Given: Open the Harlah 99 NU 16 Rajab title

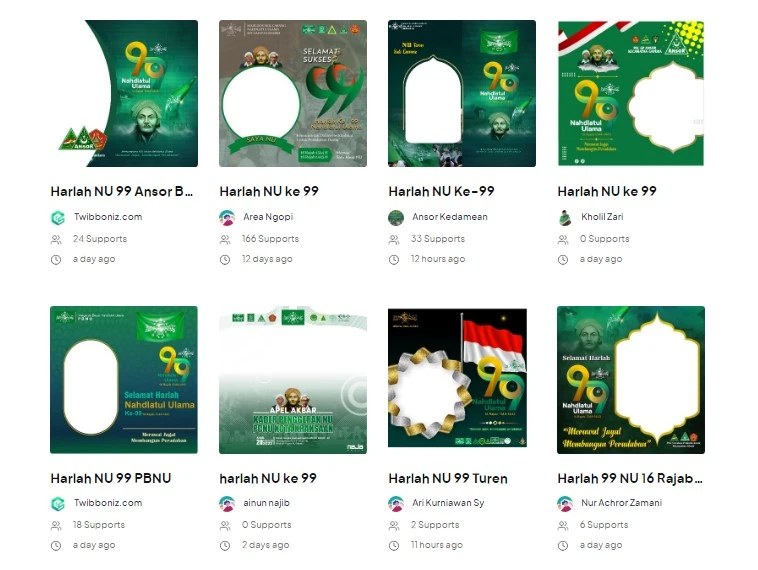Looking at the screenshot, I should point(630,478).
